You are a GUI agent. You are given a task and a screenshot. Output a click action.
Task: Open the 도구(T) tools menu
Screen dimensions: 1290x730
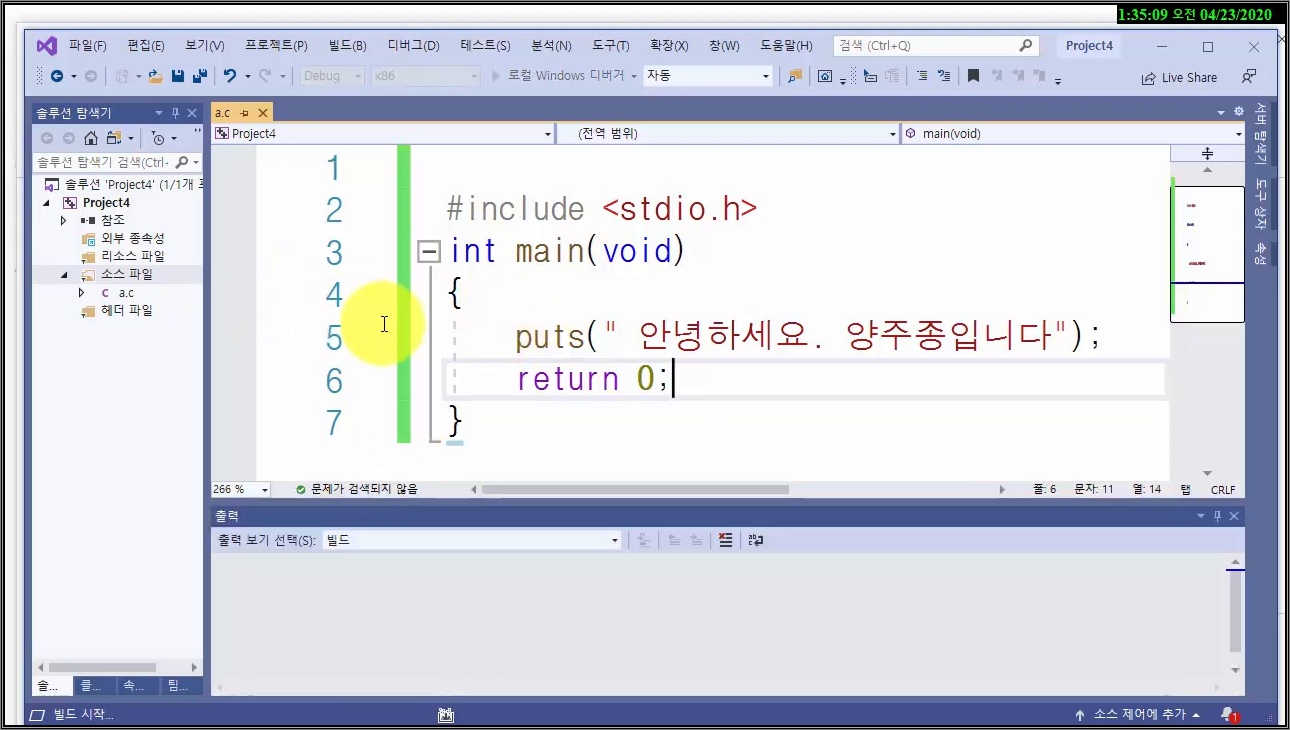pyautogui.click(x=610, y=46)
